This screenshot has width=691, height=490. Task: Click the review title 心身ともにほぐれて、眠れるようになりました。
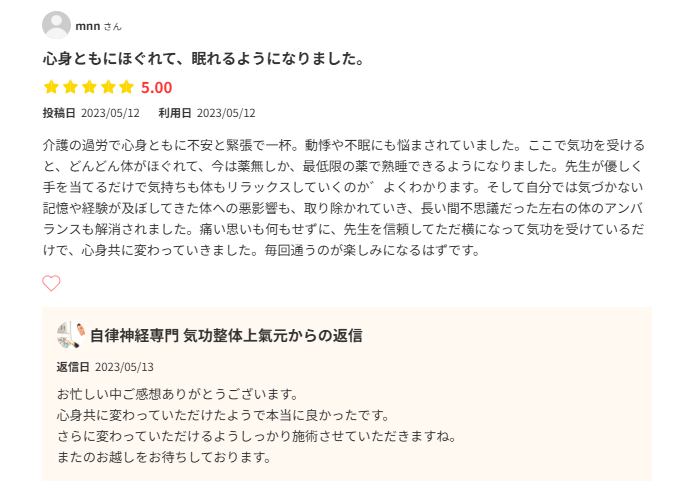[203, 59]
